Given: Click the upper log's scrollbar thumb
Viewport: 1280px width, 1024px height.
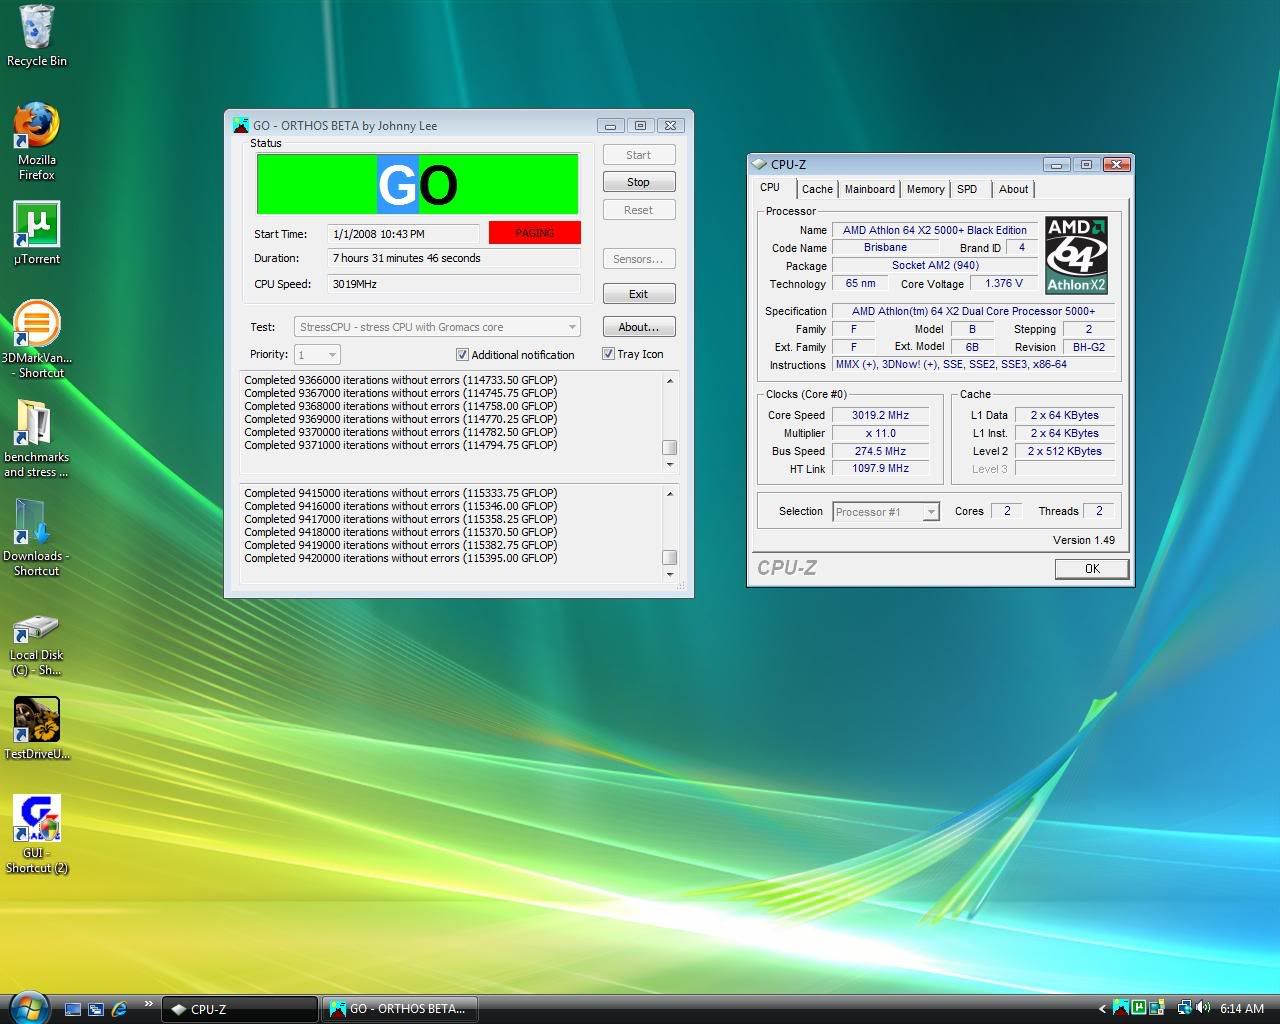Looking at the screenshot, I should tap(670, 448).
